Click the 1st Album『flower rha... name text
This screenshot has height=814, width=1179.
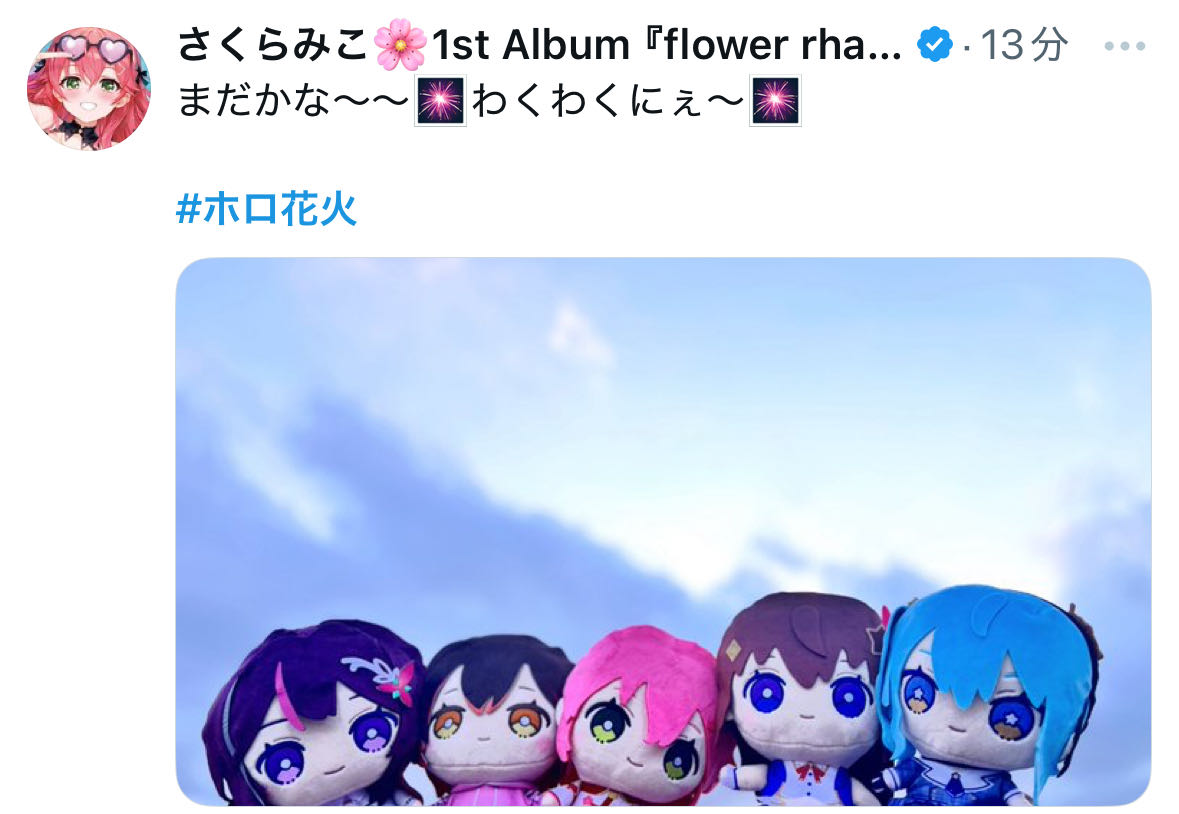pos(666,44)
